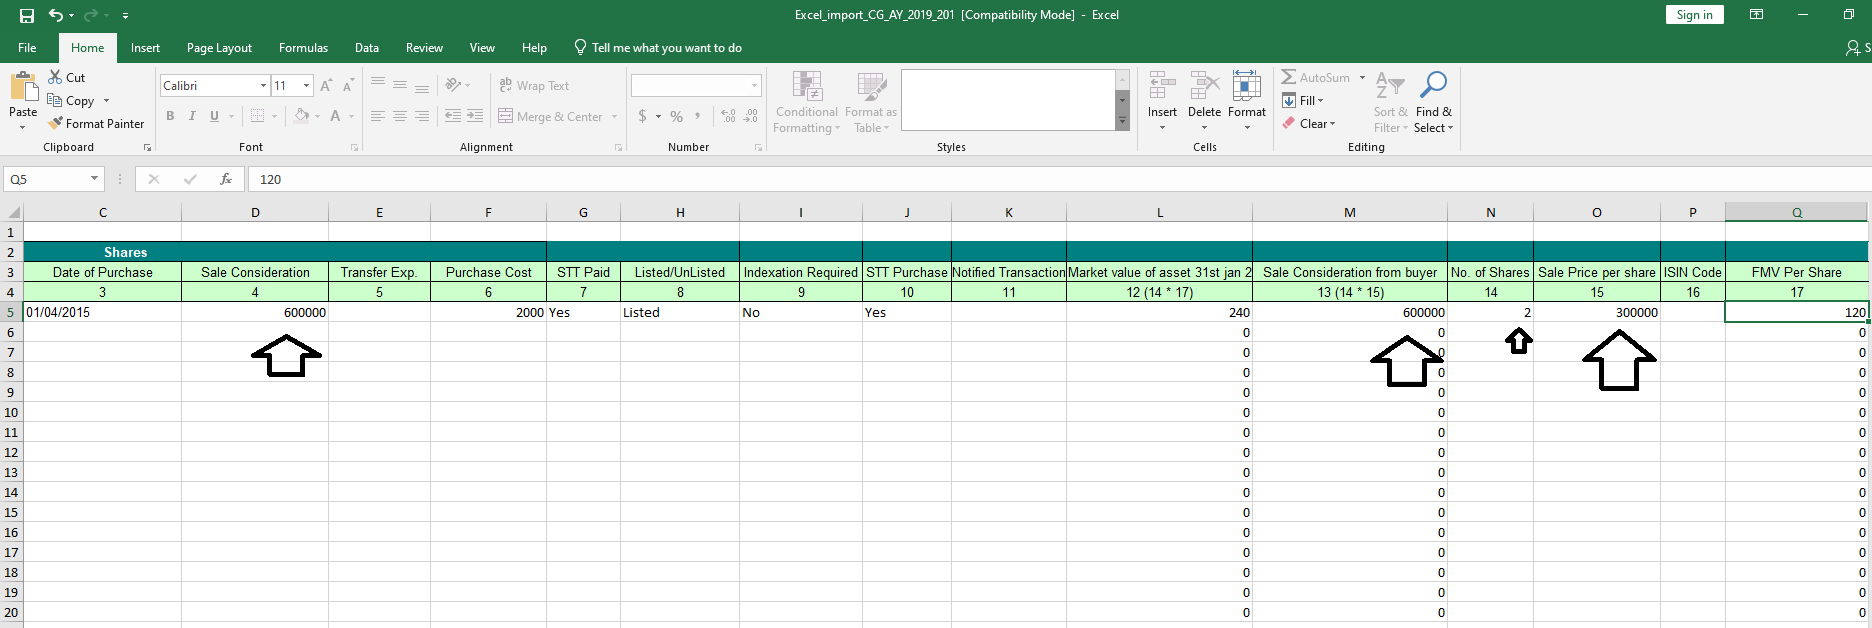Open the Formulas ribbon tab
The image size is (1872, 628).
click(x=303, y=47)
